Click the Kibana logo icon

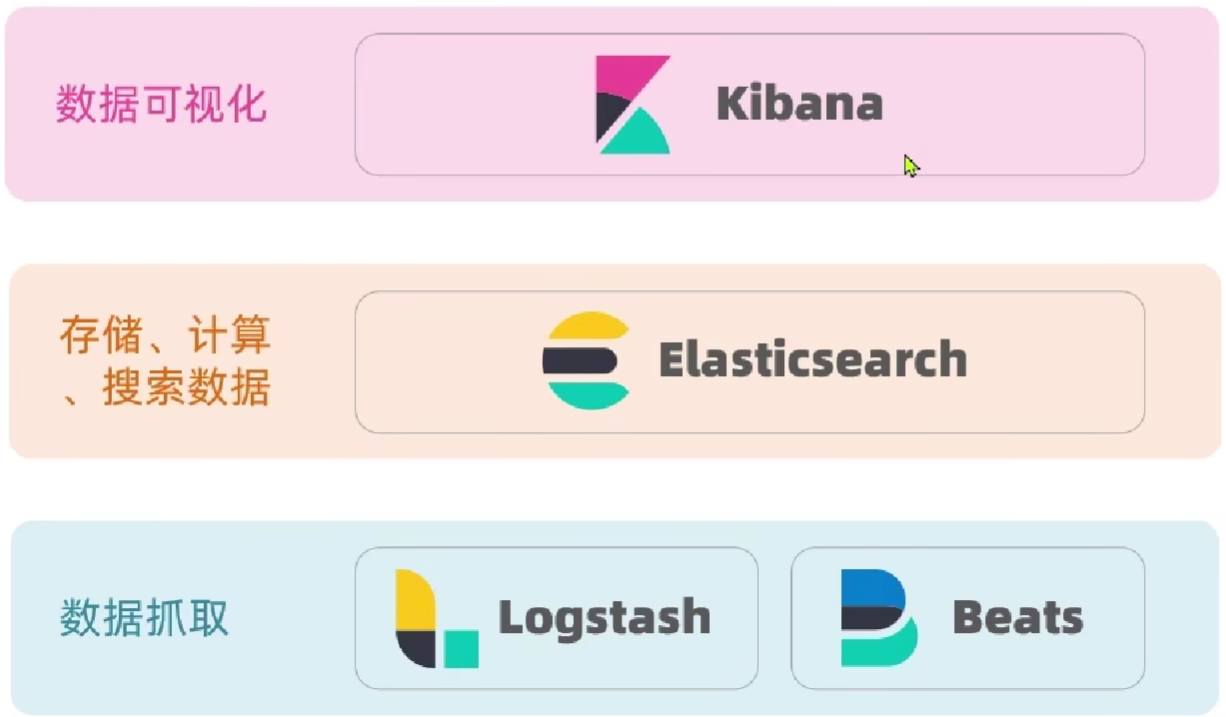coord(633,105)
